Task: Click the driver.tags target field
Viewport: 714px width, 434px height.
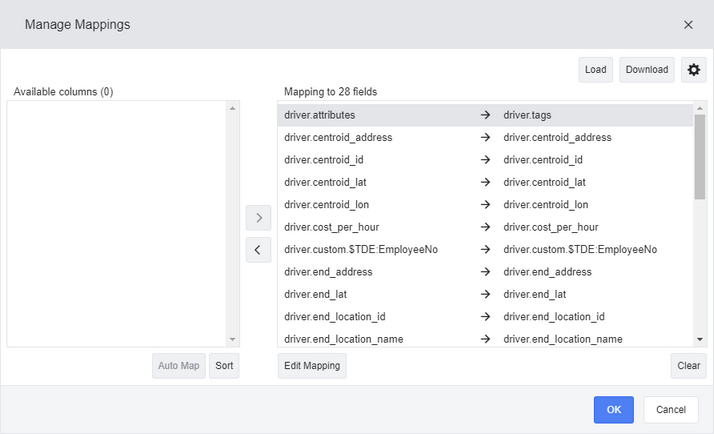Action: (x=527, y=115)
